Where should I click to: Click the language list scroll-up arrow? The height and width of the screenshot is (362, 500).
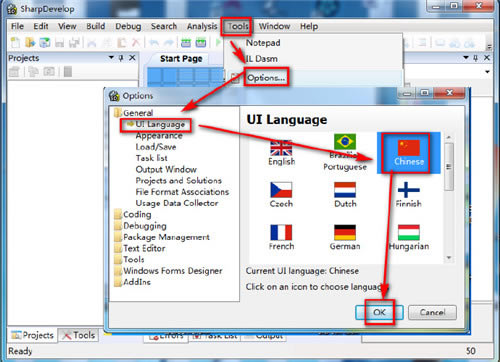tap(449, 137)
